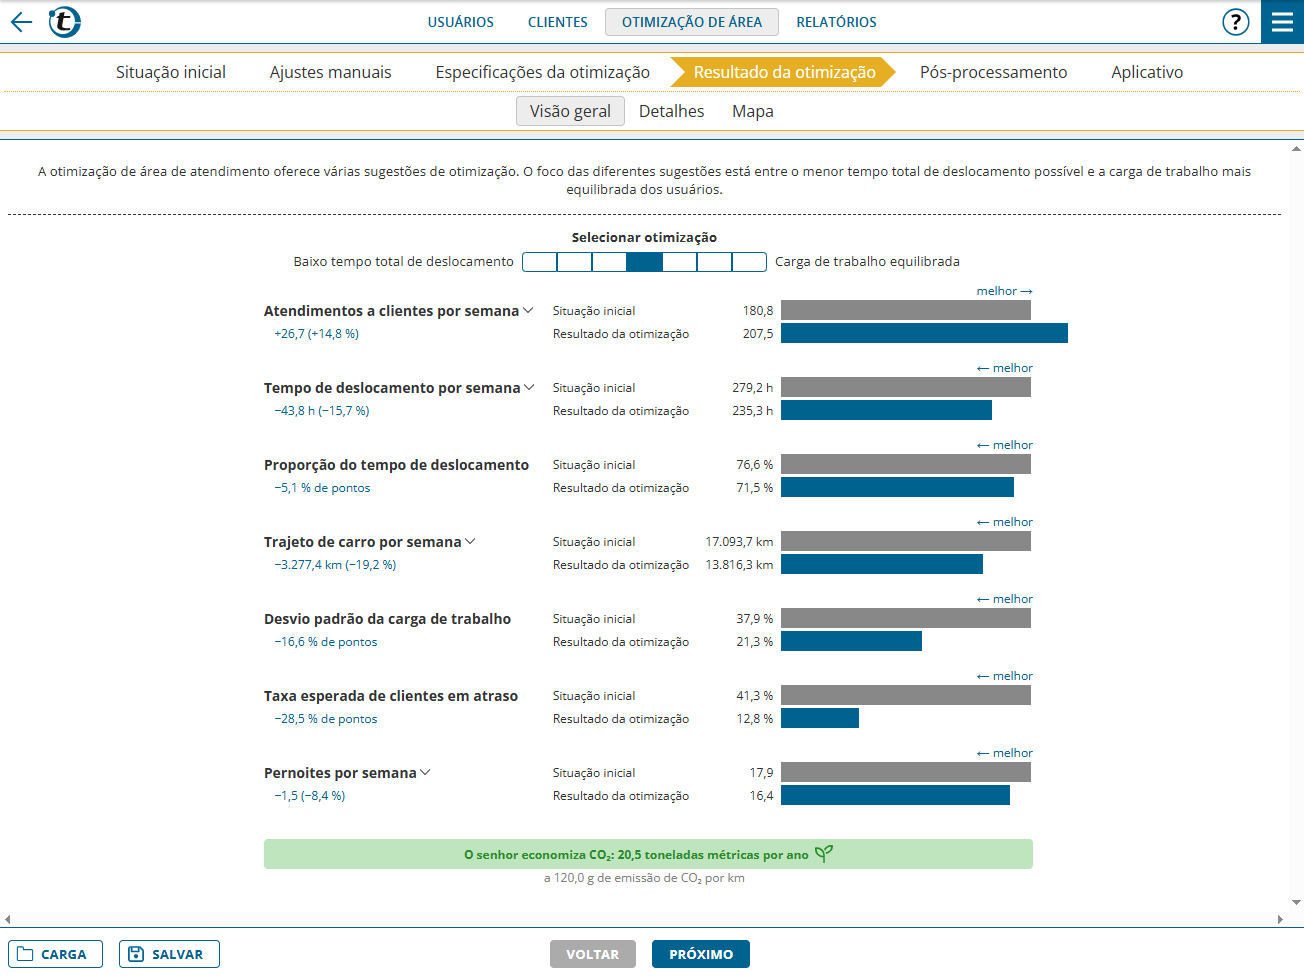
Task: Open the Relatórios menu
Action: point(836,22)
